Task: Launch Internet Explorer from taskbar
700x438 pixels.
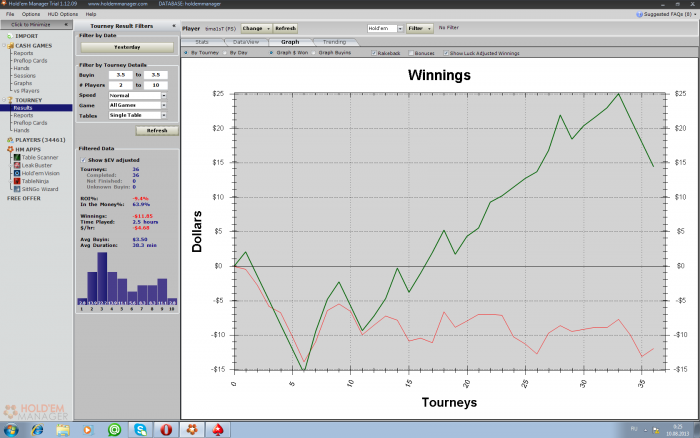Action: coord(37,430)
